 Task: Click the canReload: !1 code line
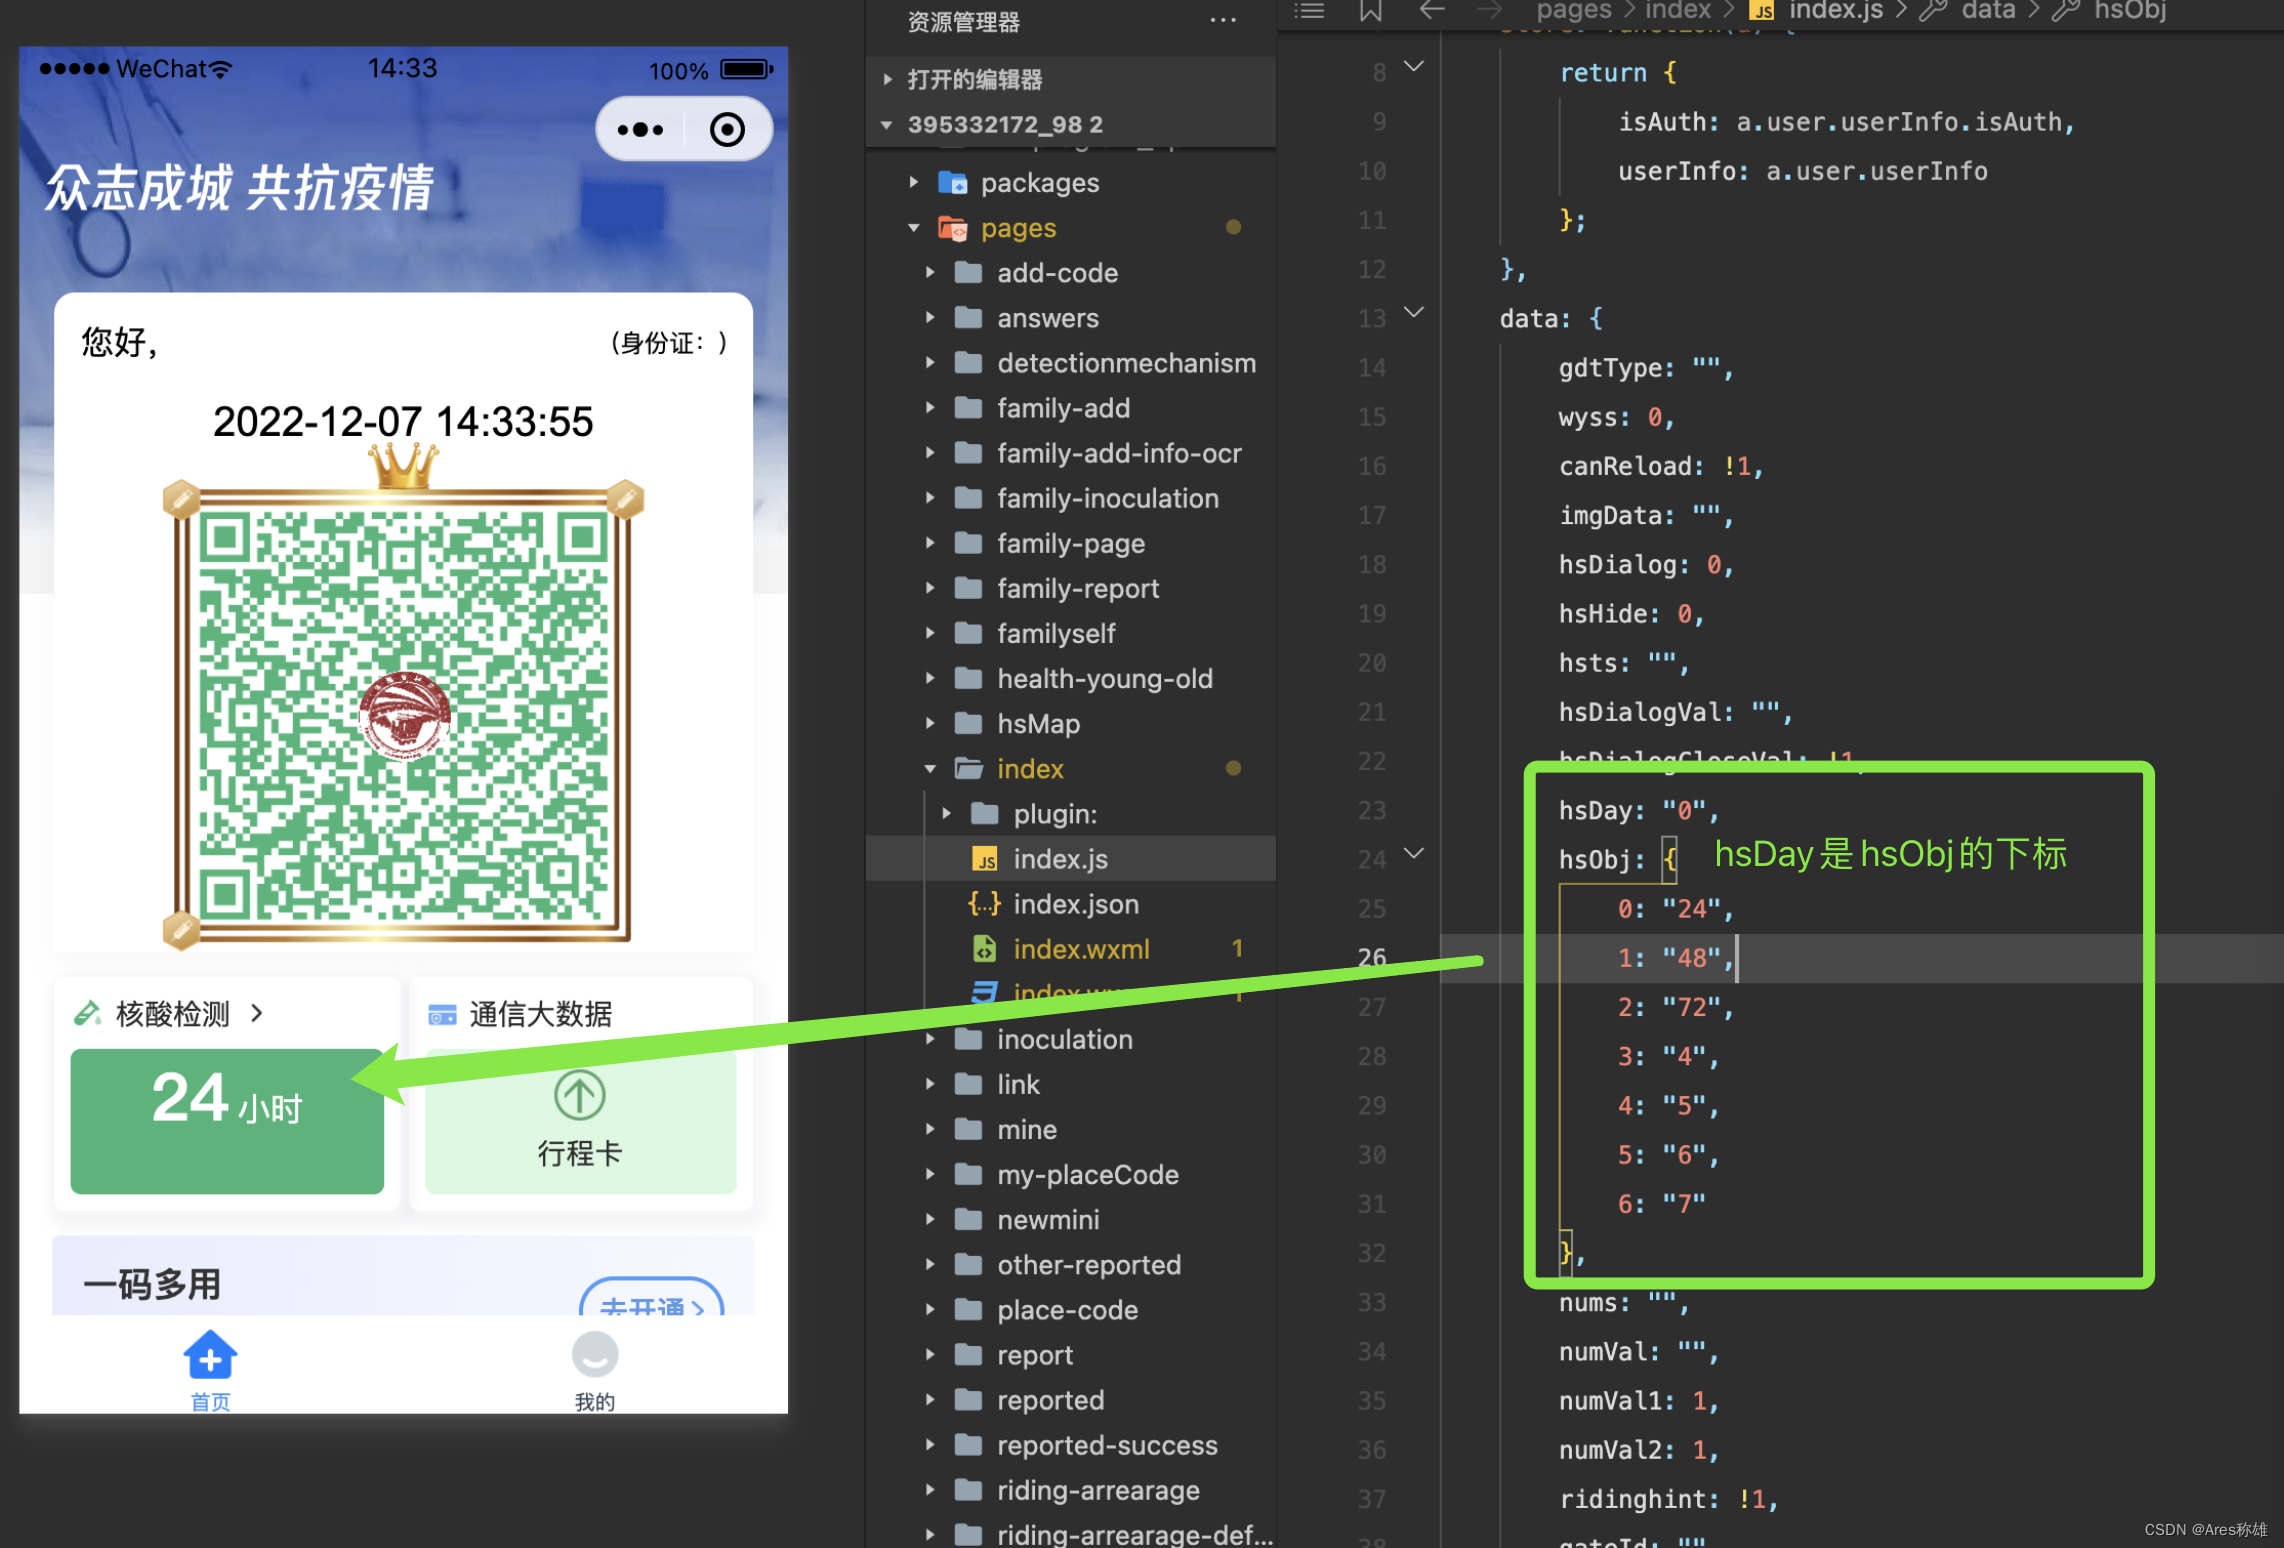coord(1660,466)
